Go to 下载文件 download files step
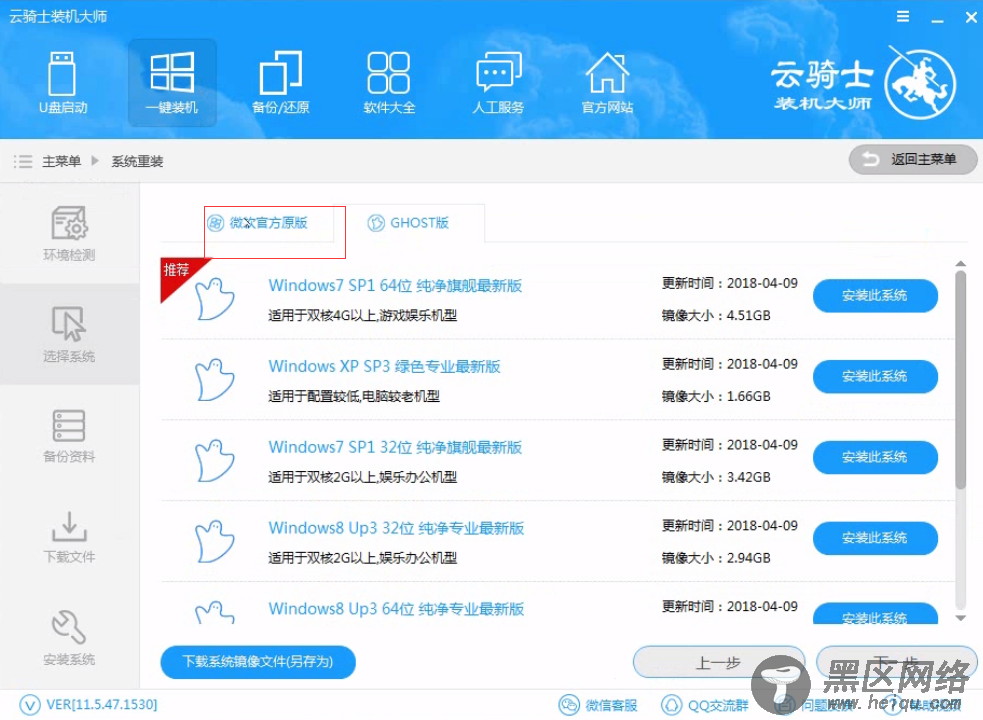This screenshot has width=983, height=720. tap(69, 537)
